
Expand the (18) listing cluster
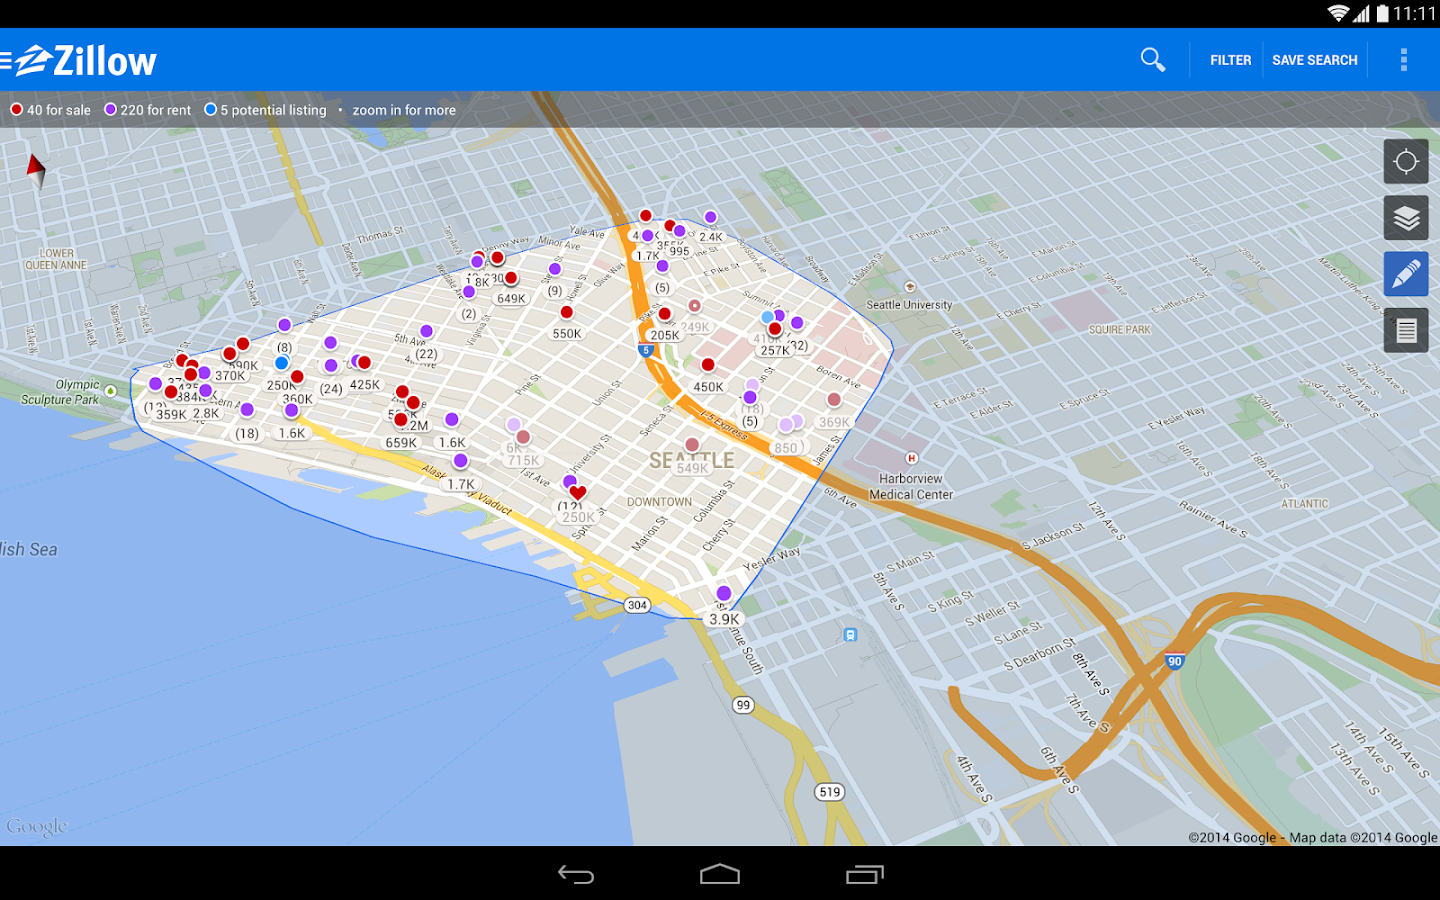247,434
